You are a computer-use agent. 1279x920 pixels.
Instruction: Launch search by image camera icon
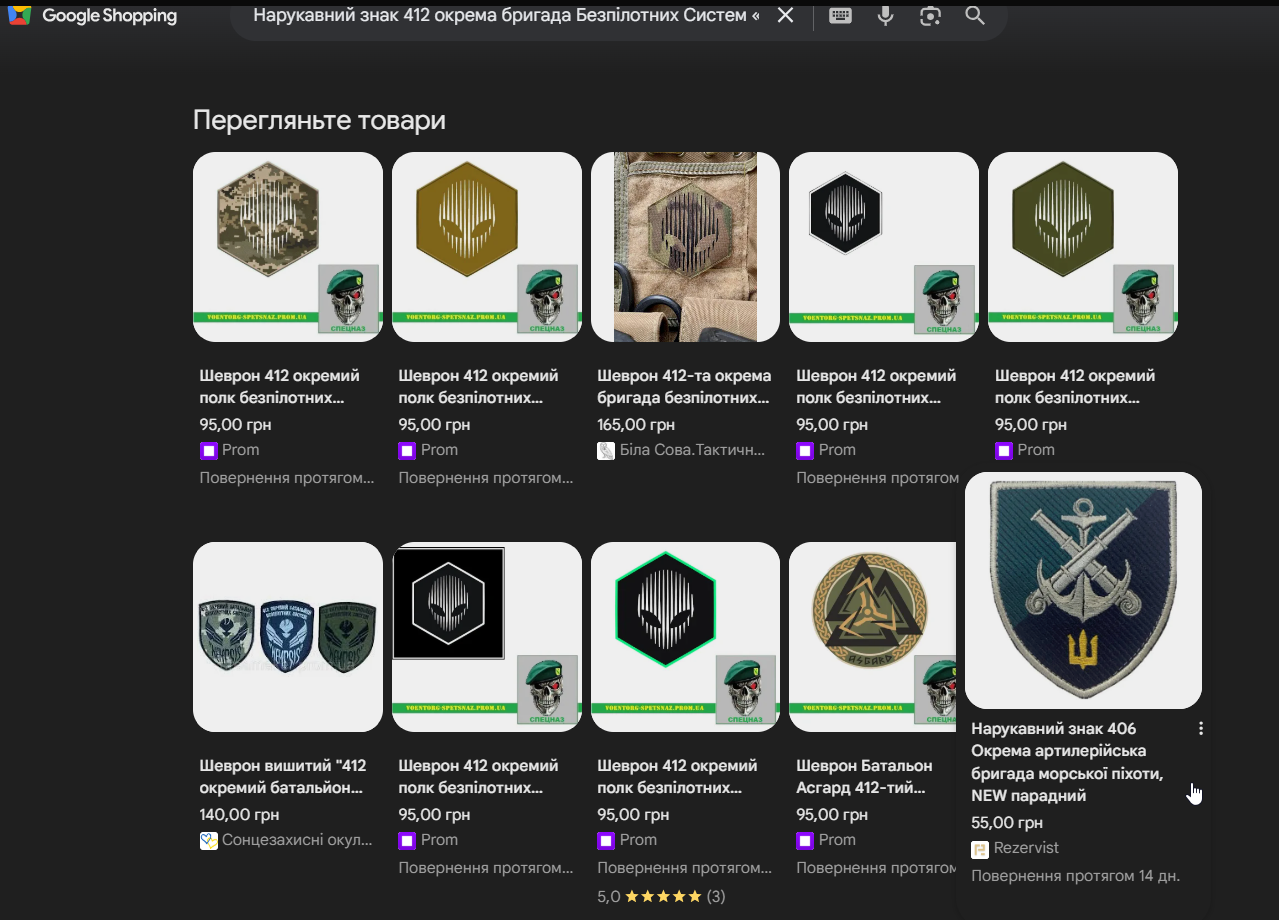pyautogui.click(x=931, y=15)
